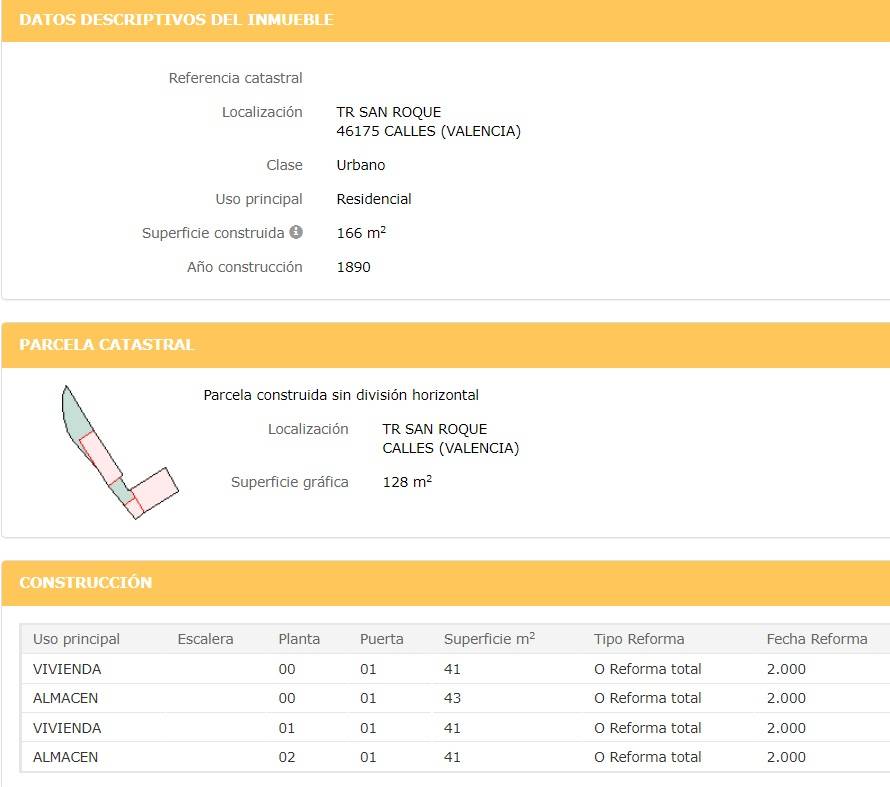Image resolution: width=890 pixels, height=787 pixels.
Task: Click the 46175 CALLES (VALENCIA) address line
Action: [428, 131]
